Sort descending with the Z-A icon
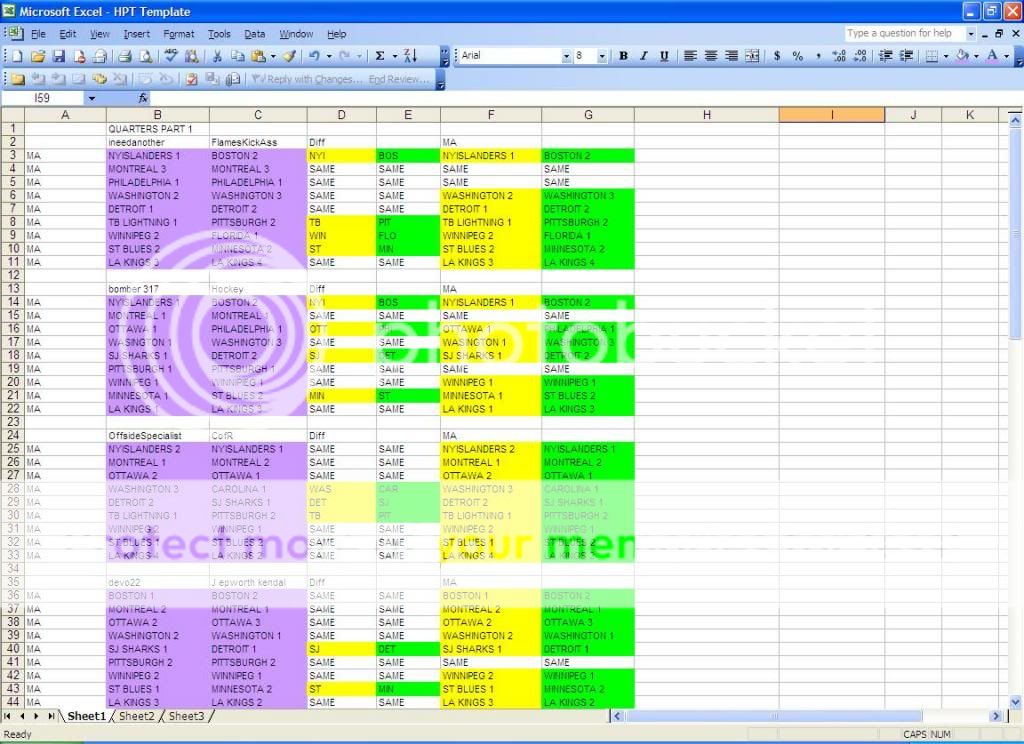Screen dimensions: 1024x744 pyautogui.click(x=410, y=56)
